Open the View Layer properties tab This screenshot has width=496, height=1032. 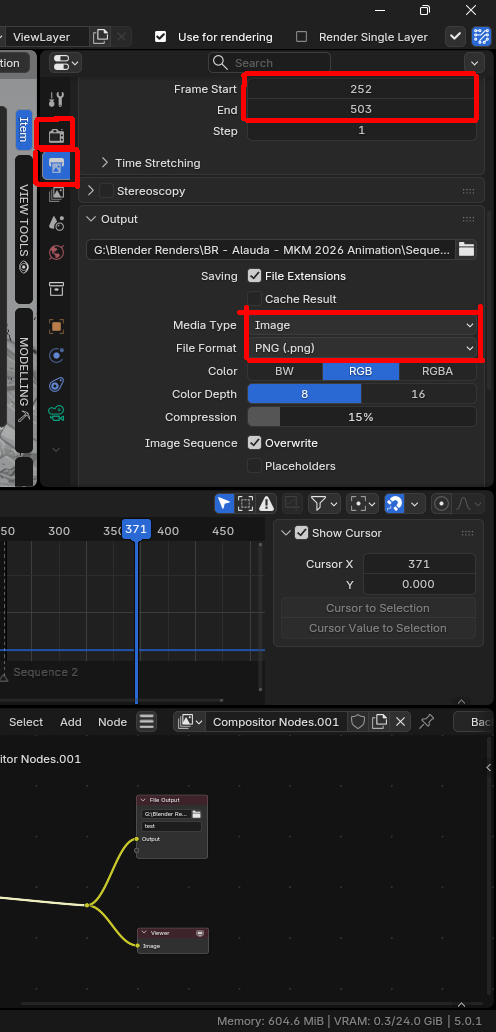[x=57, y=194]
